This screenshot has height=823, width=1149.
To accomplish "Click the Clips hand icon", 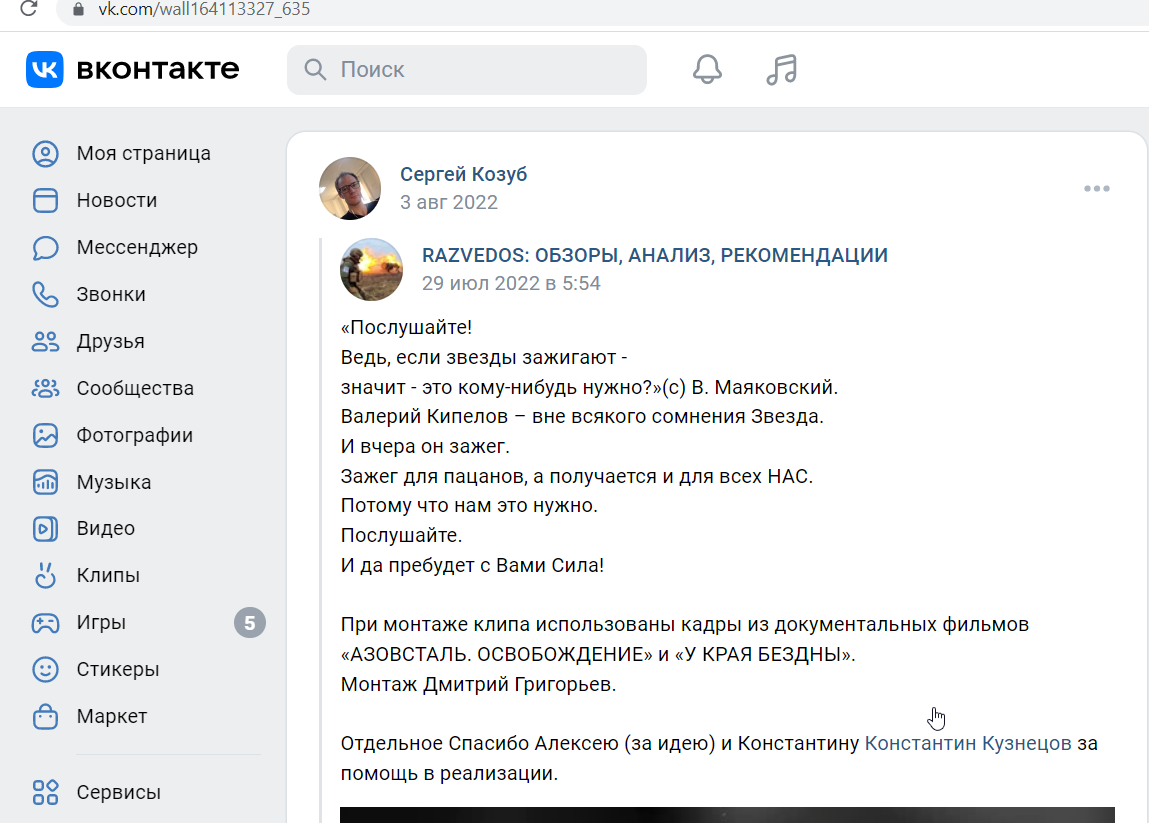I will pyautogui.click(x=45, y=575).
